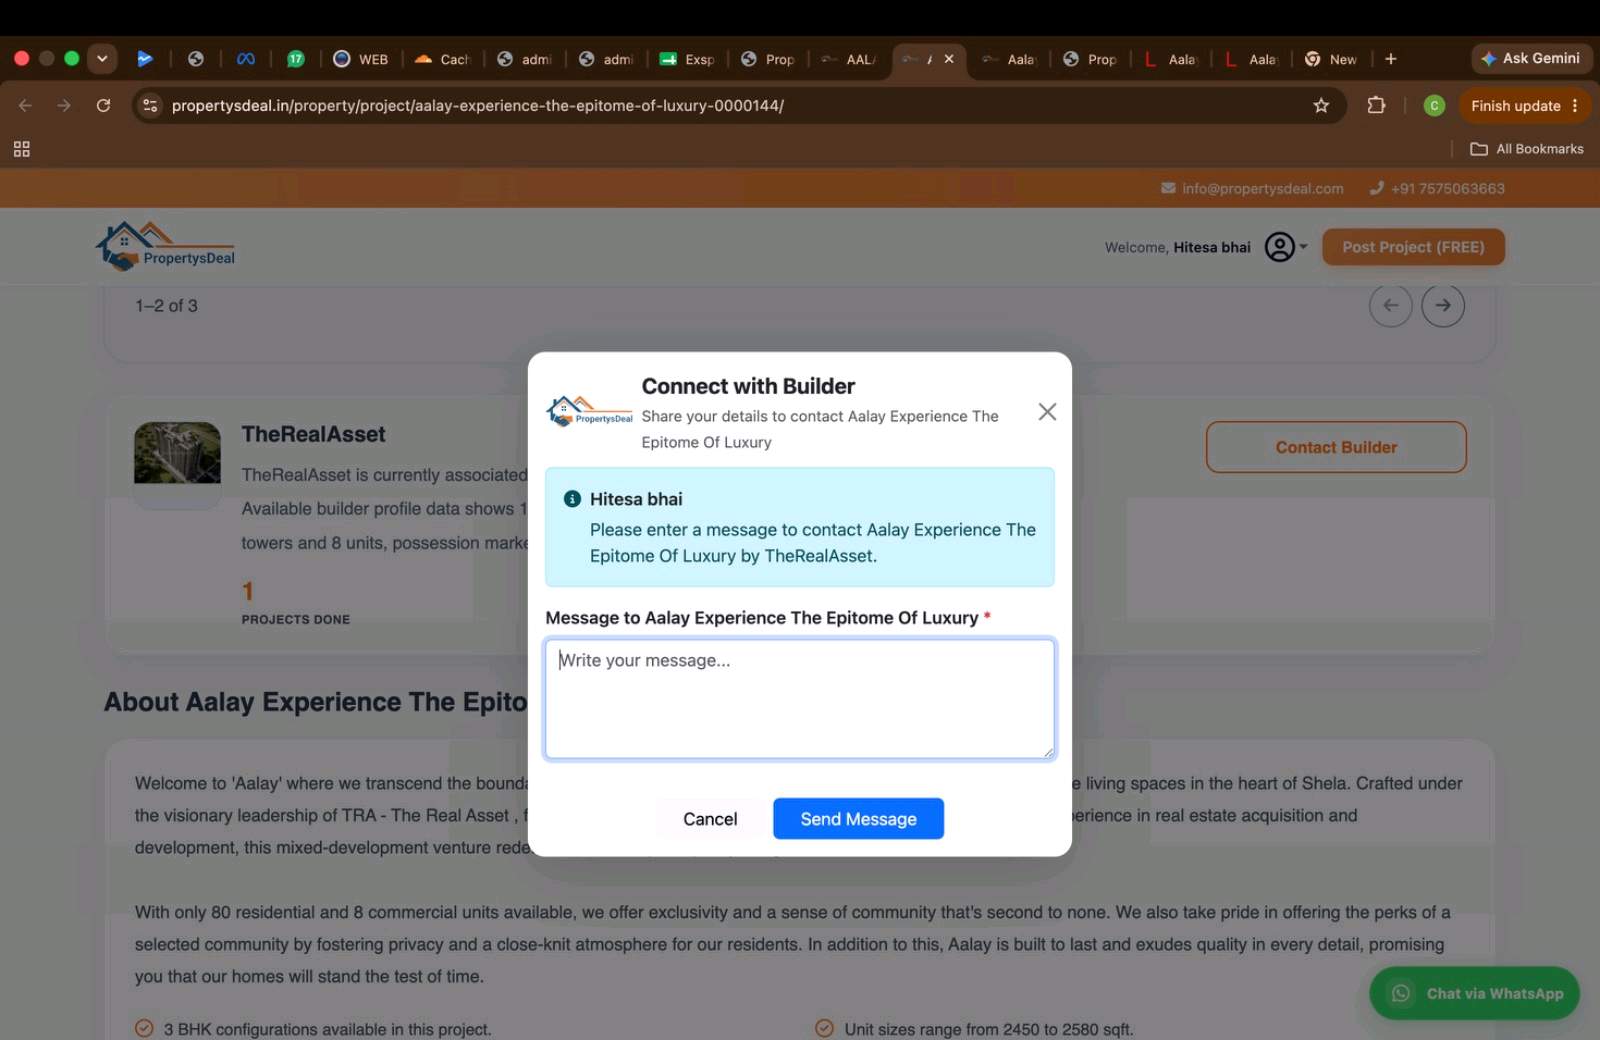Focus the Write your message textarea
The width and height of the screenshot is (1600, 1040).
click(x=800, y=699)
